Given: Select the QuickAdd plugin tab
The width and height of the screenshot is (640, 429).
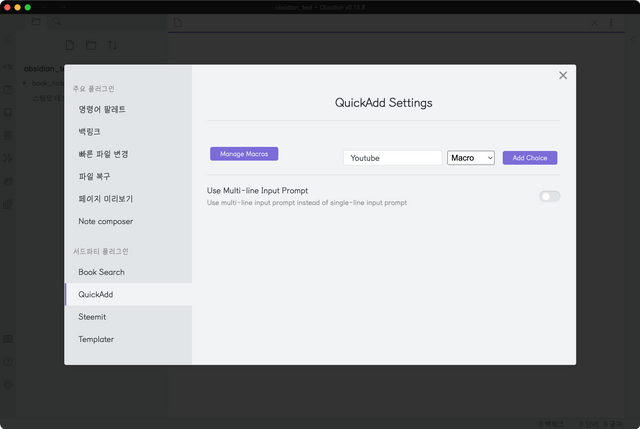Looking at the screenshot, I should click(x=128, y=294).
